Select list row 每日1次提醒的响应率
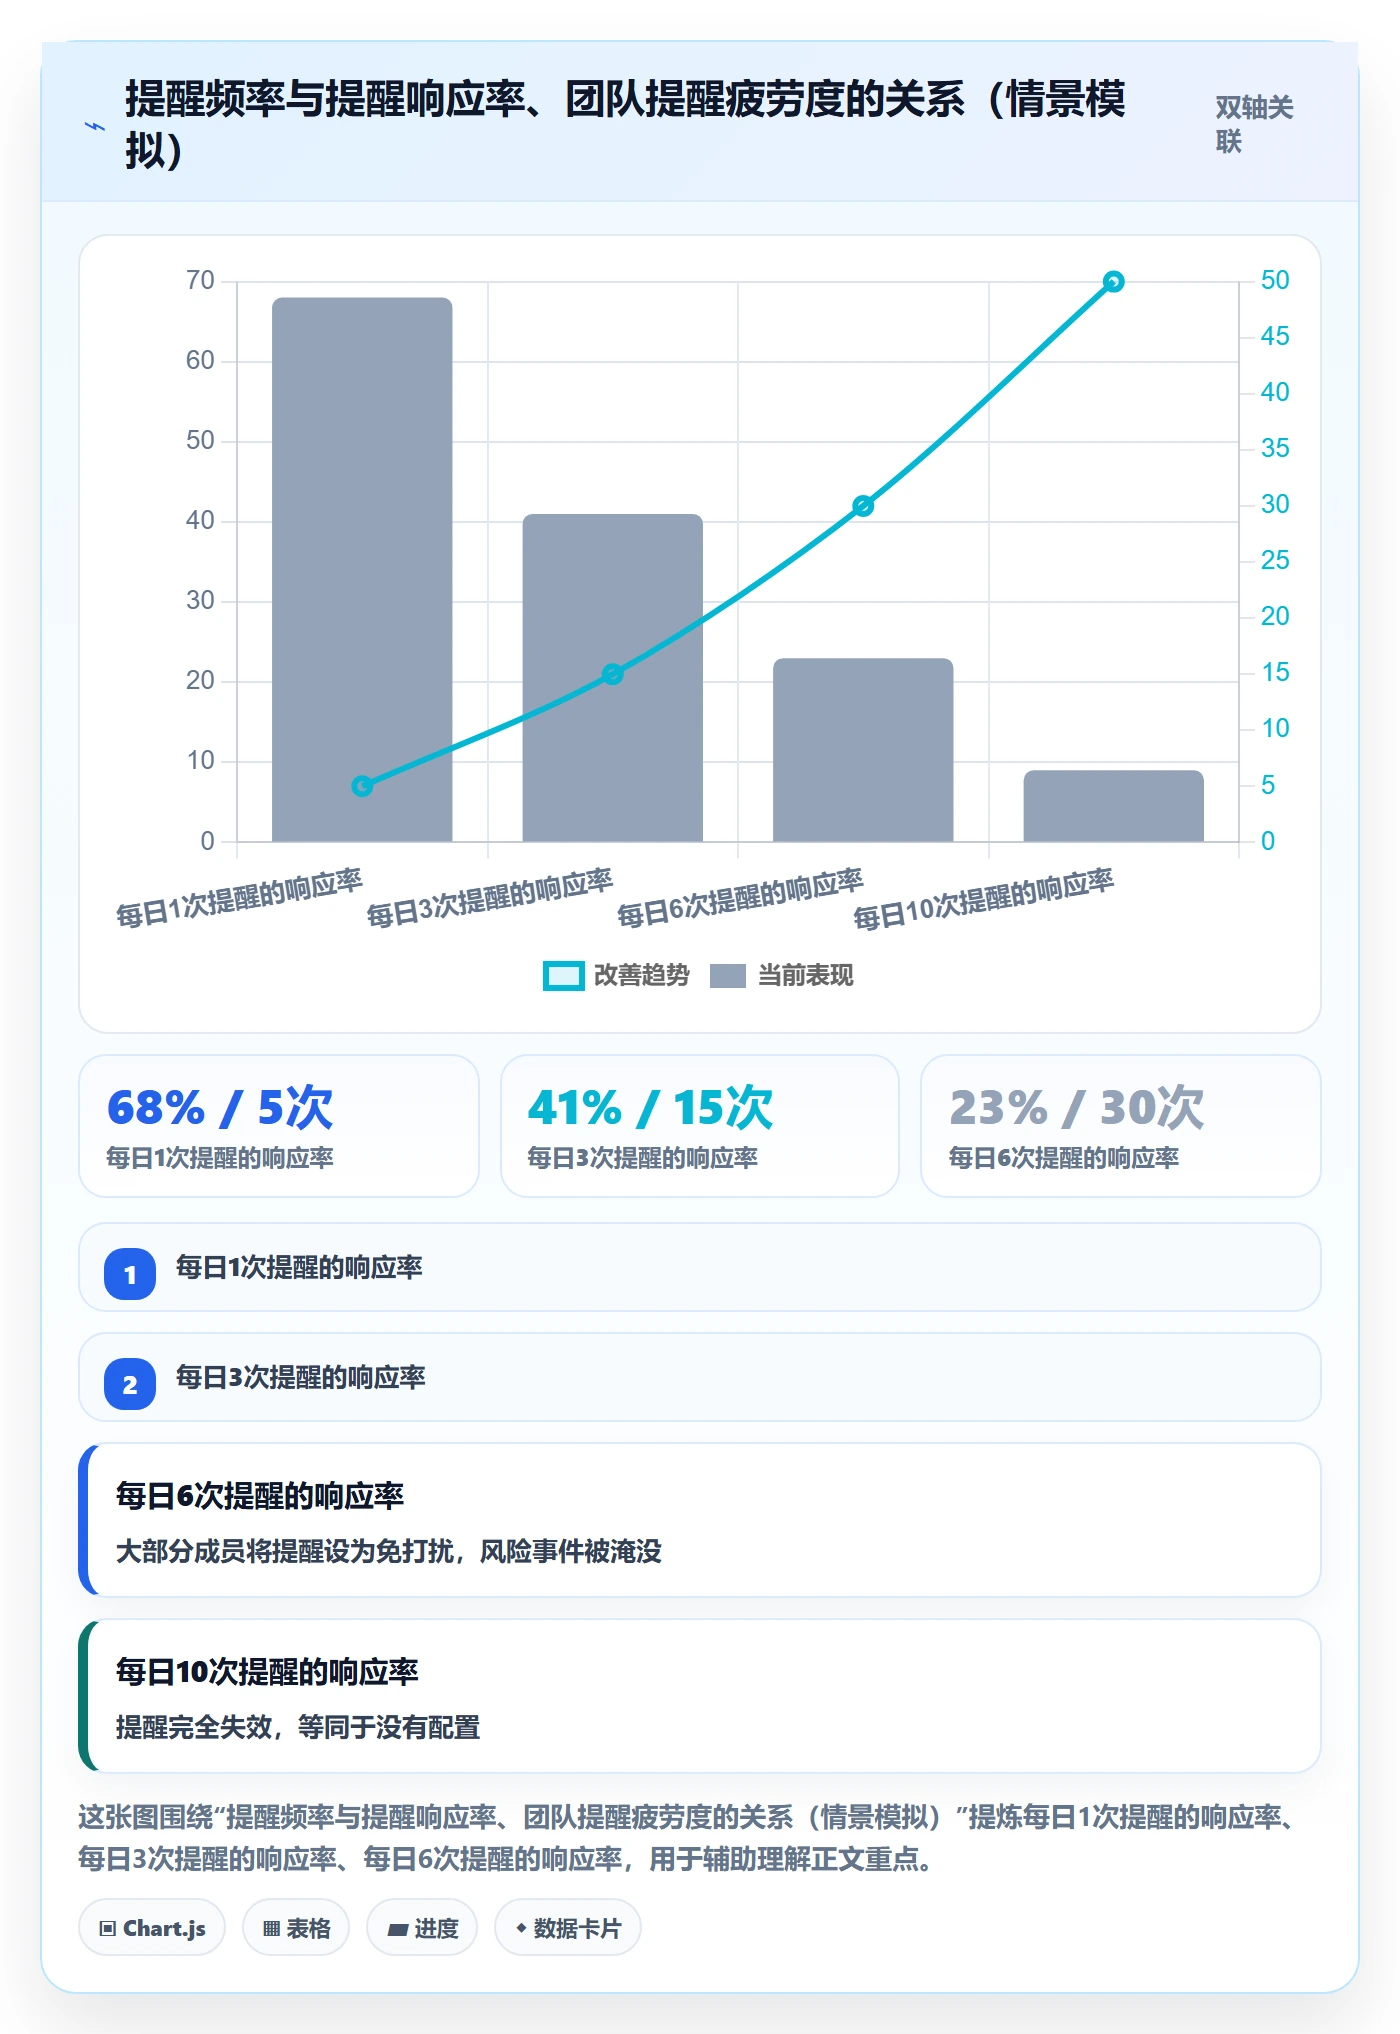The width and height of the screenshot is (1400, 2034). [700, 1267]
